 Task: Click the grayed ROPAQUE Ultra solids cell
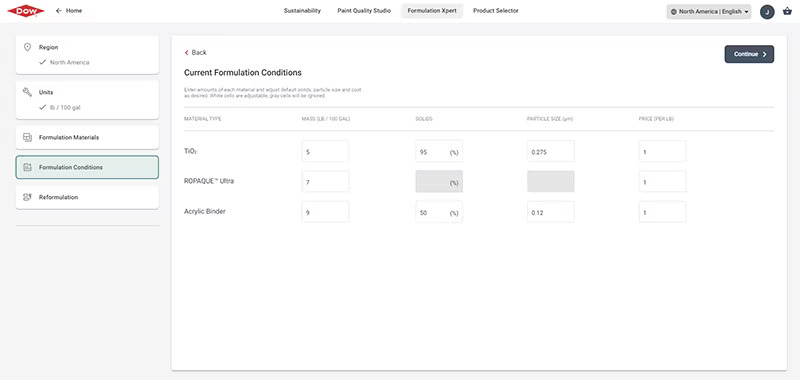coord(439,182)
